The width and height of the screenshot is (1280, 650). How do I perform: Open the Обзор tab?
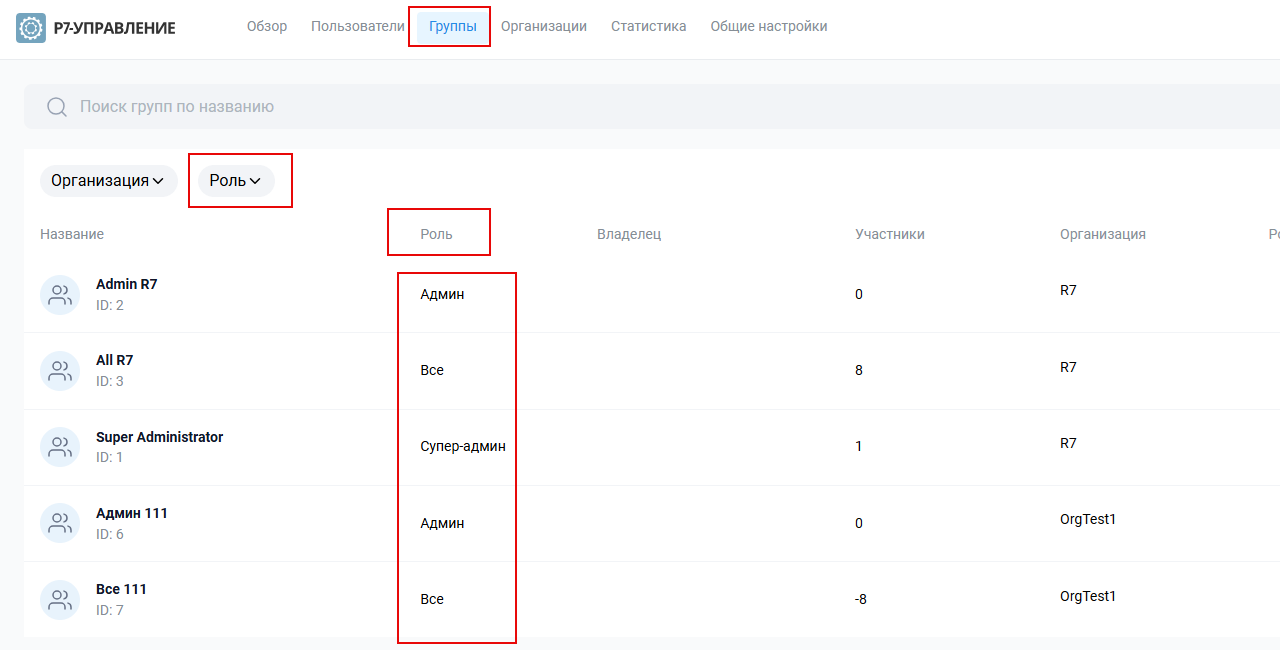pyautogui.click(x=267, y=27)
